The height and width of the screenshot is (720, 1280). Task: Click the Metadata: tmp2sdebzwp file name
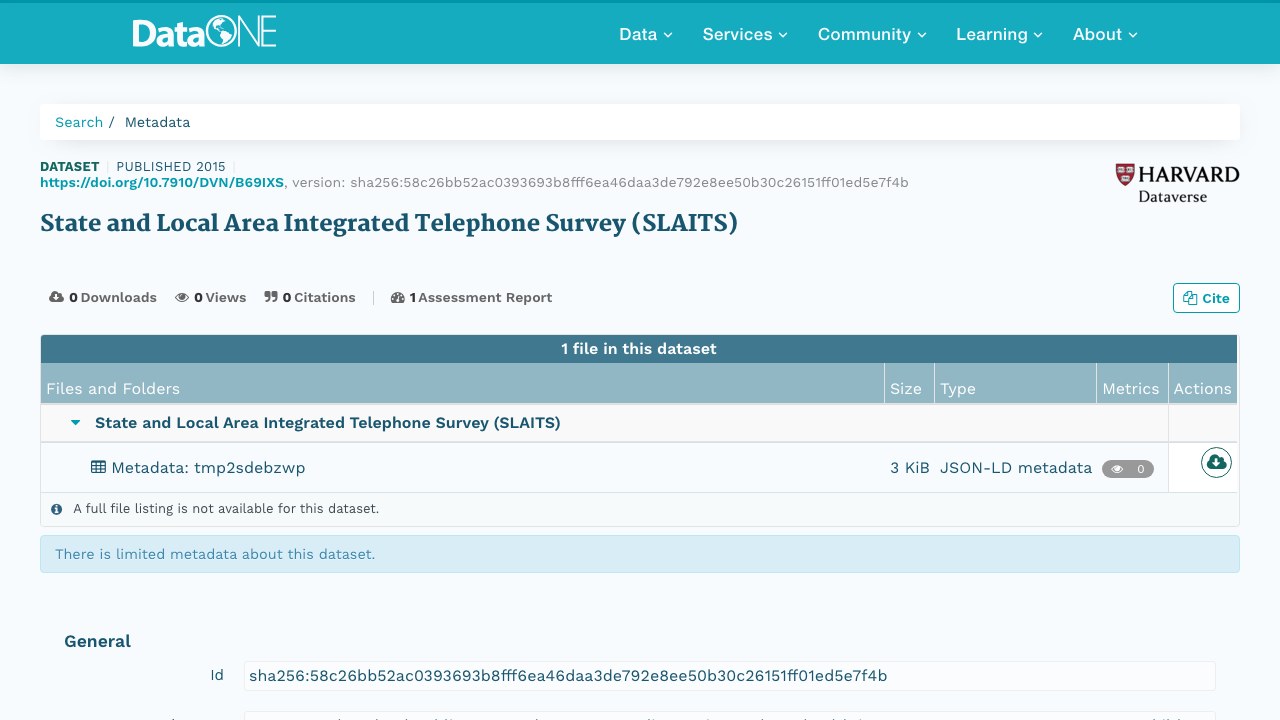(x=208, y=467)
